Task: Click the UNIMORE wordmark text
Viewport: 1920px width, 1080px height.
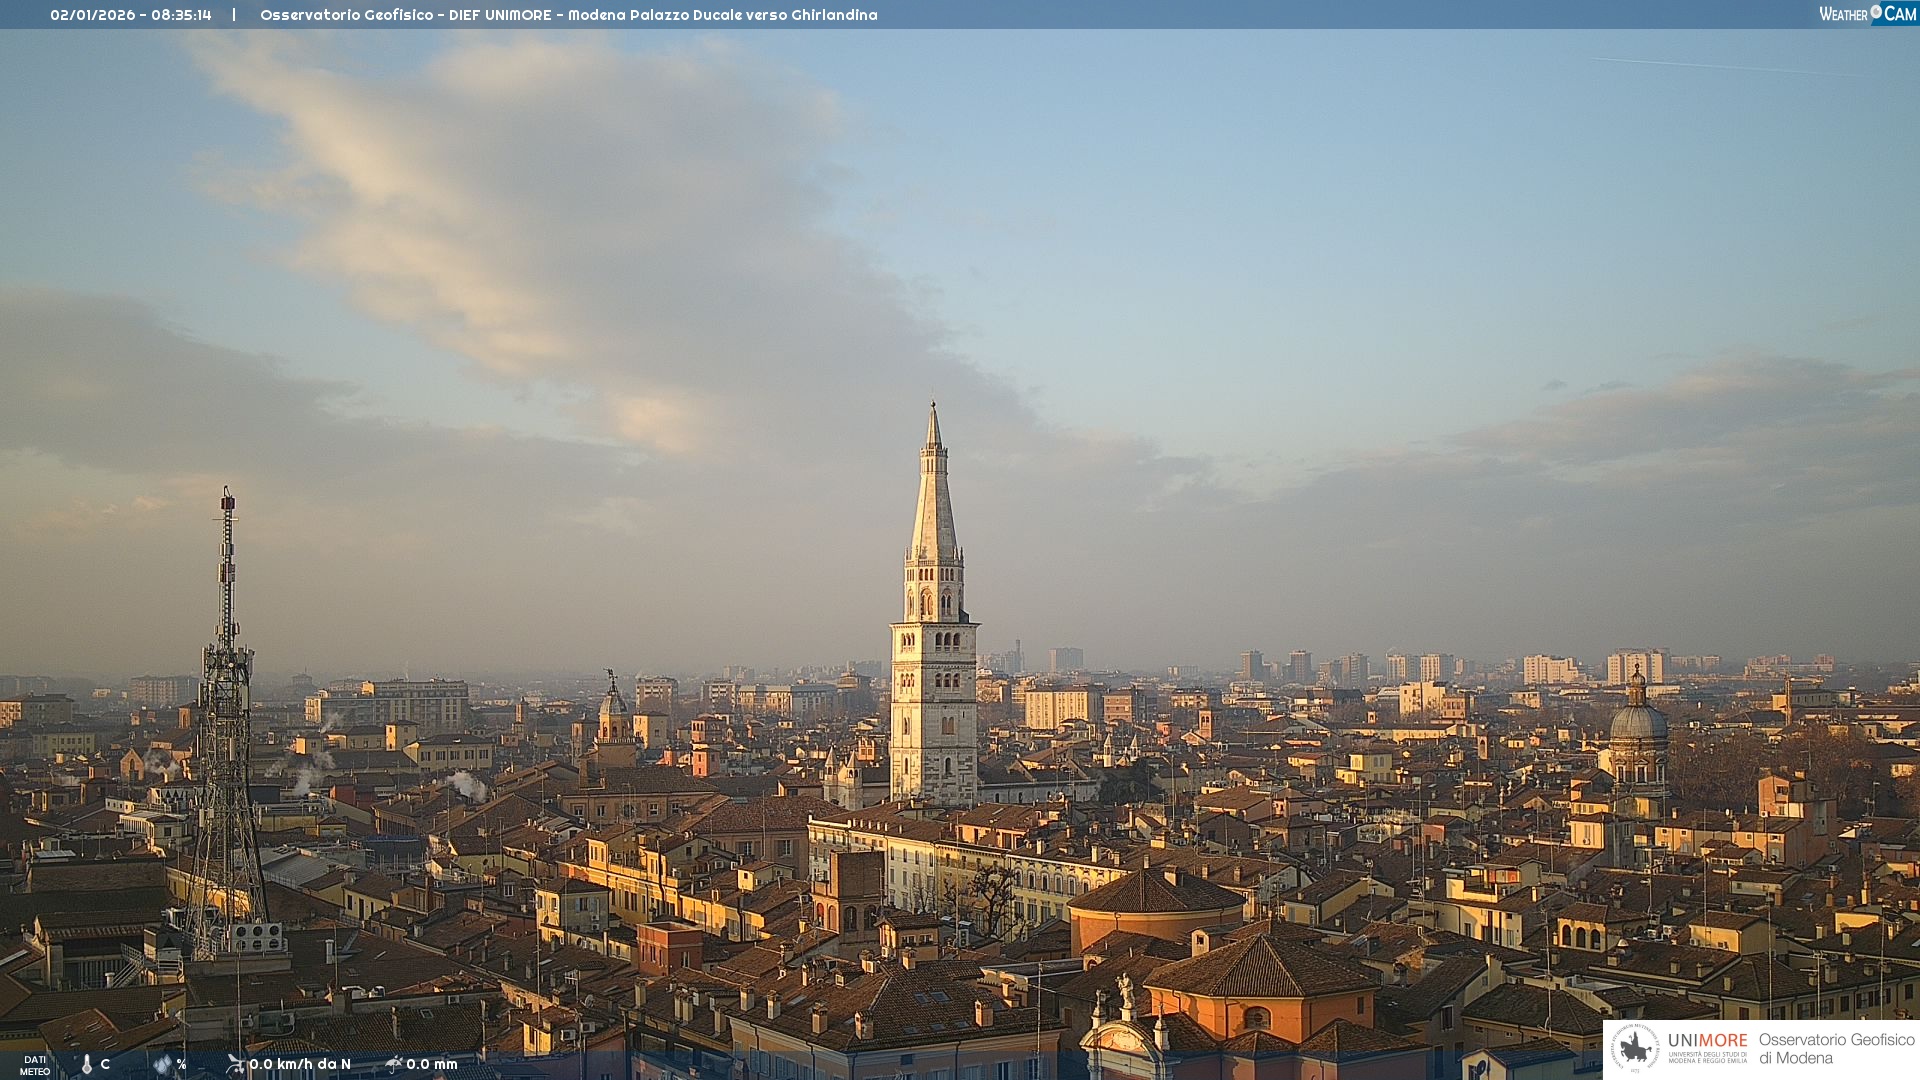Action: pyautogui.click(x=1707, y=1040)
